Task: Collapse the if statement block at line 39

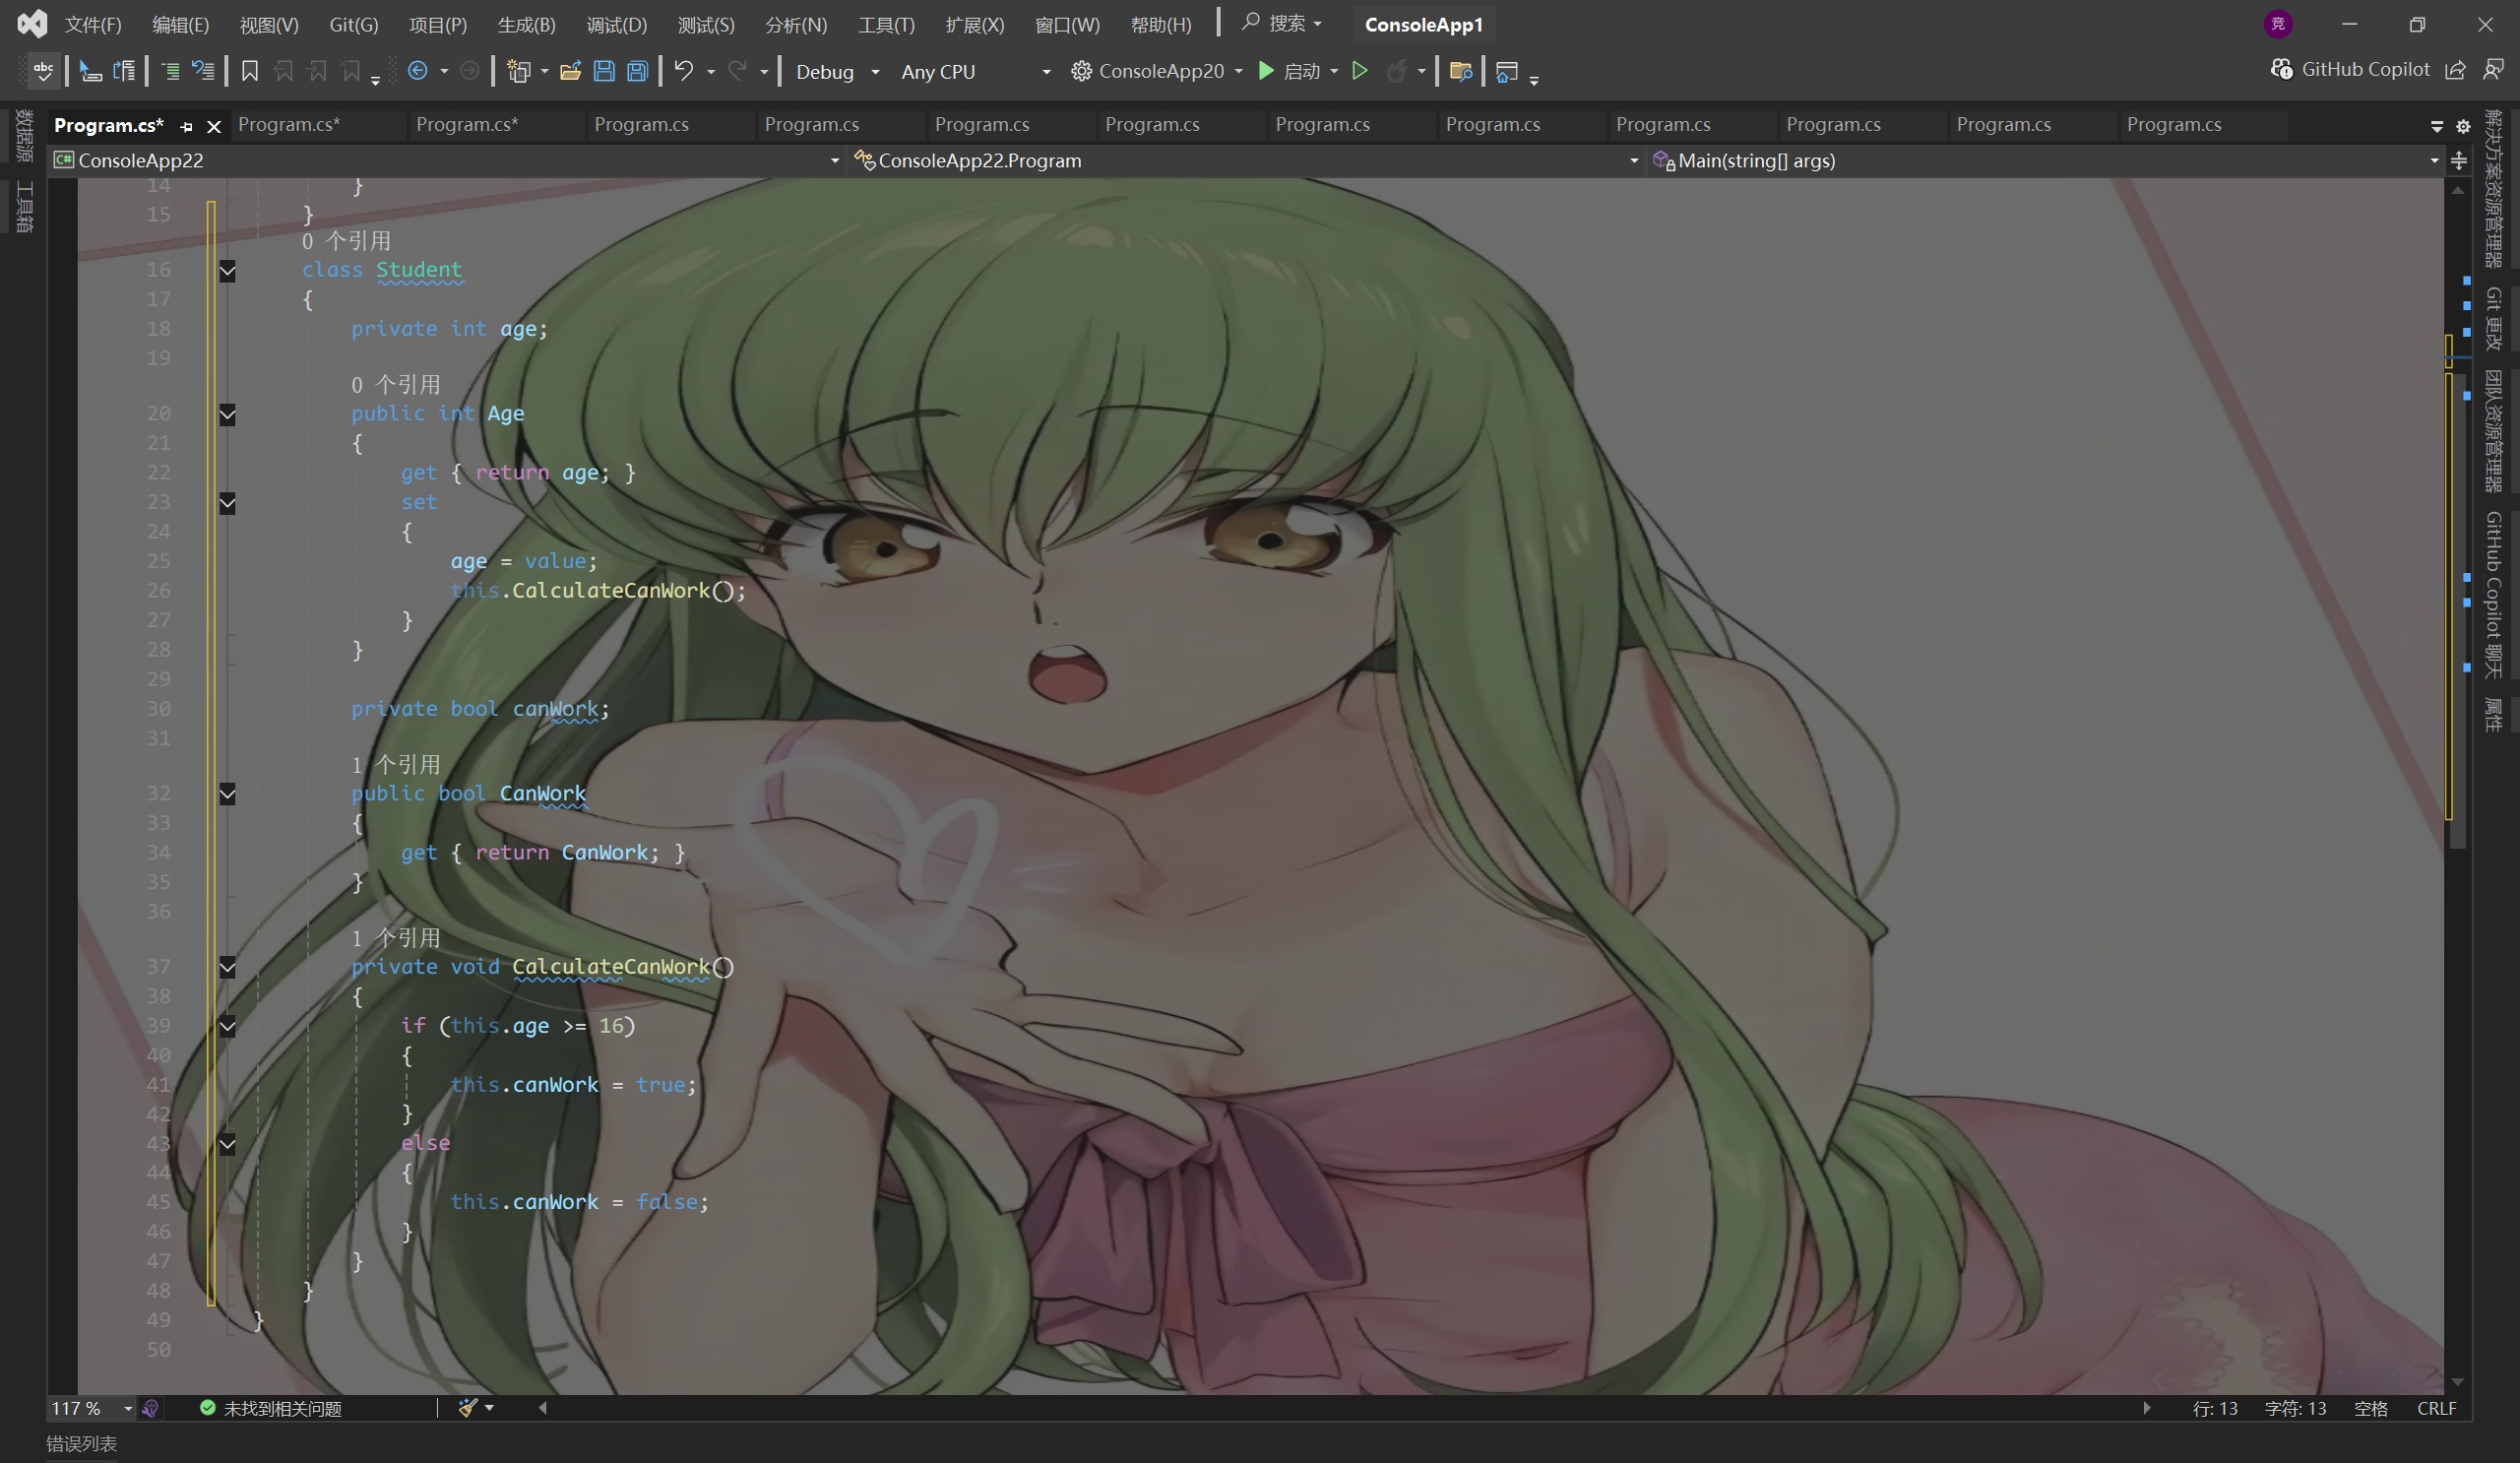Action: pos(227,1026)
